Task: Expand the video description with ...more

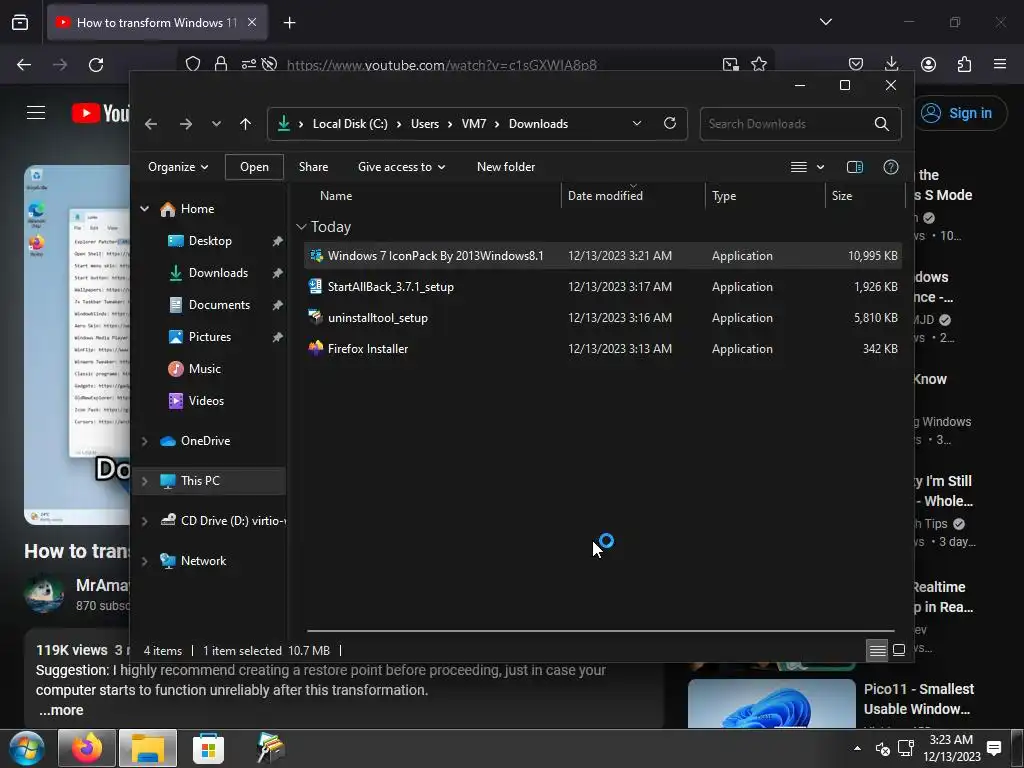Action: (x=61, y=711)
